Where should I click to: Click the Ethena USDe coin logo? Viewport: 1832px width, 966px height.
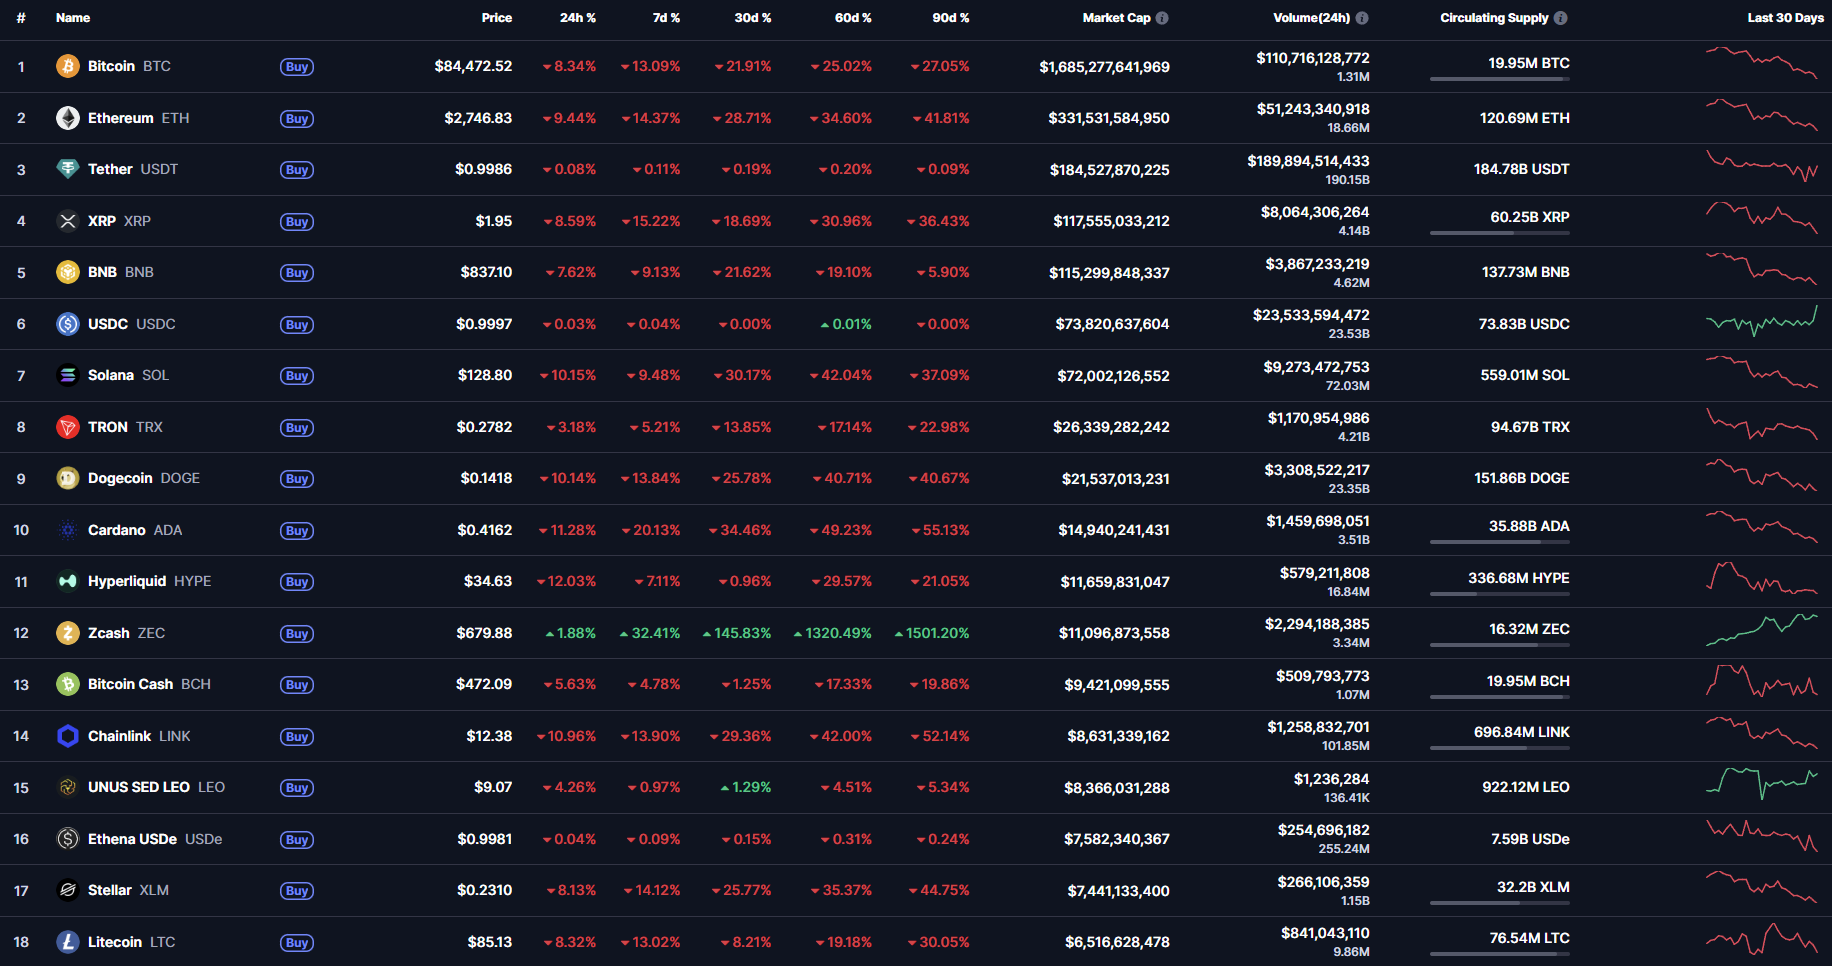68,839
